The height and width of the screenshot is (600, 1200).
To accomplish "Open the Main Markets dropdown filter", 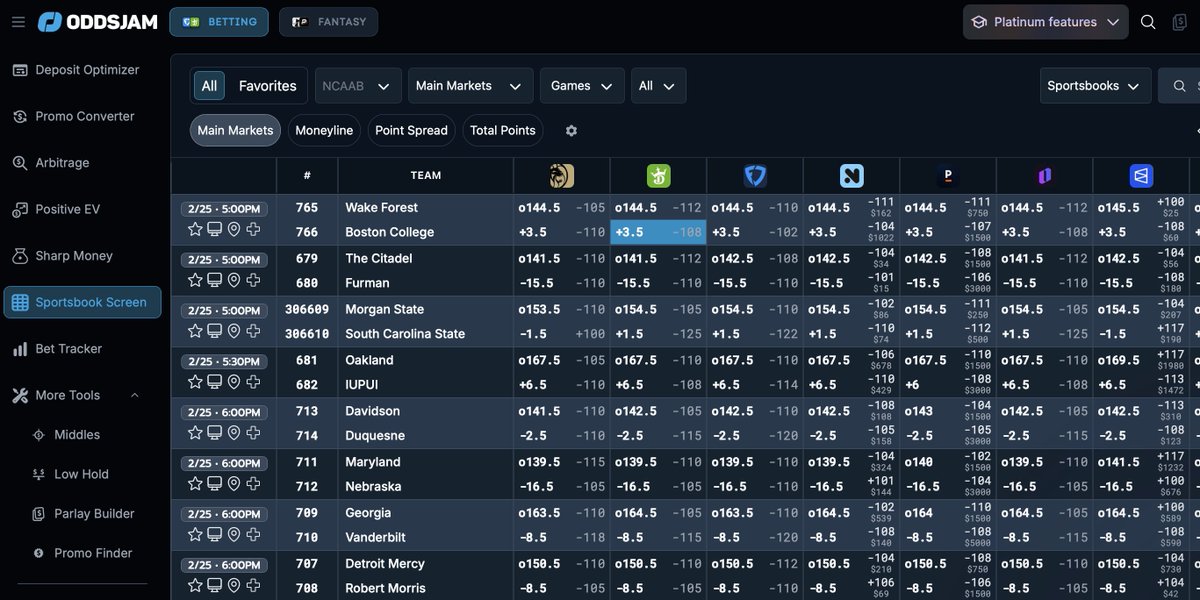I will click(470, 86).
